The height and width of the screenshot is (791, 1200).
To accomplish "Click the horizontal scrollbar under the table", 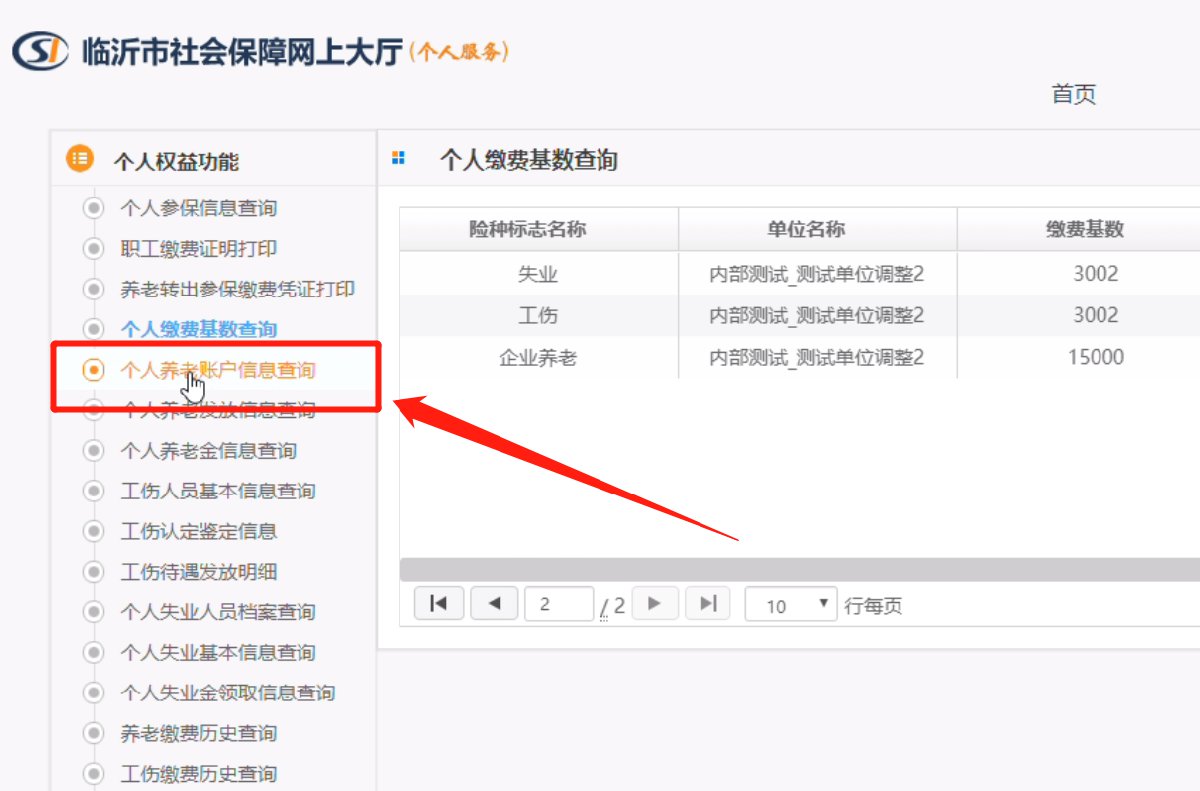I will 798,569.
